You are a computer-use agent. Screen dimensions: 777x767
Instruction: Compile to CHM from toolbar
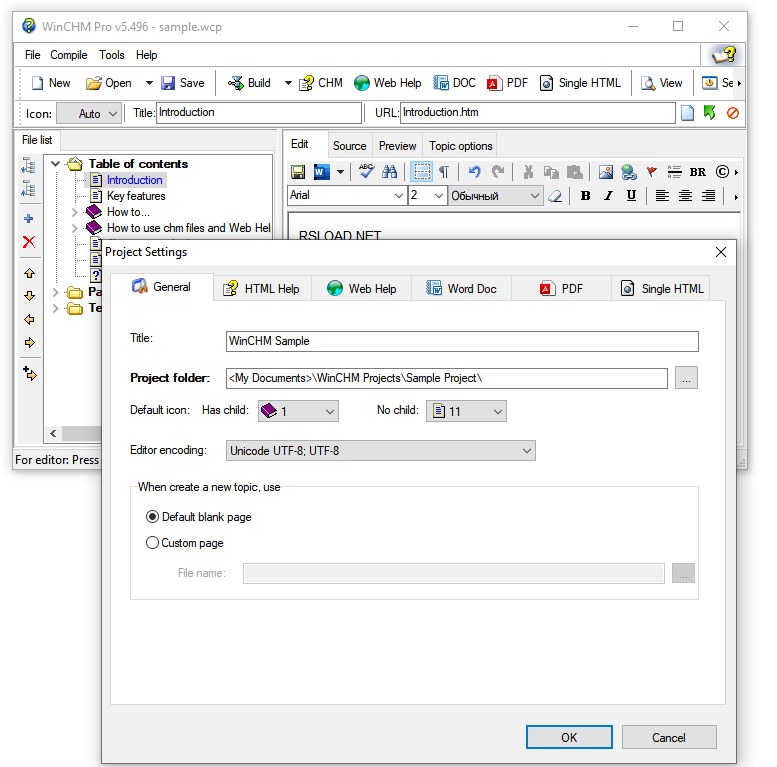pyautogui.click(x=321, y=83)
